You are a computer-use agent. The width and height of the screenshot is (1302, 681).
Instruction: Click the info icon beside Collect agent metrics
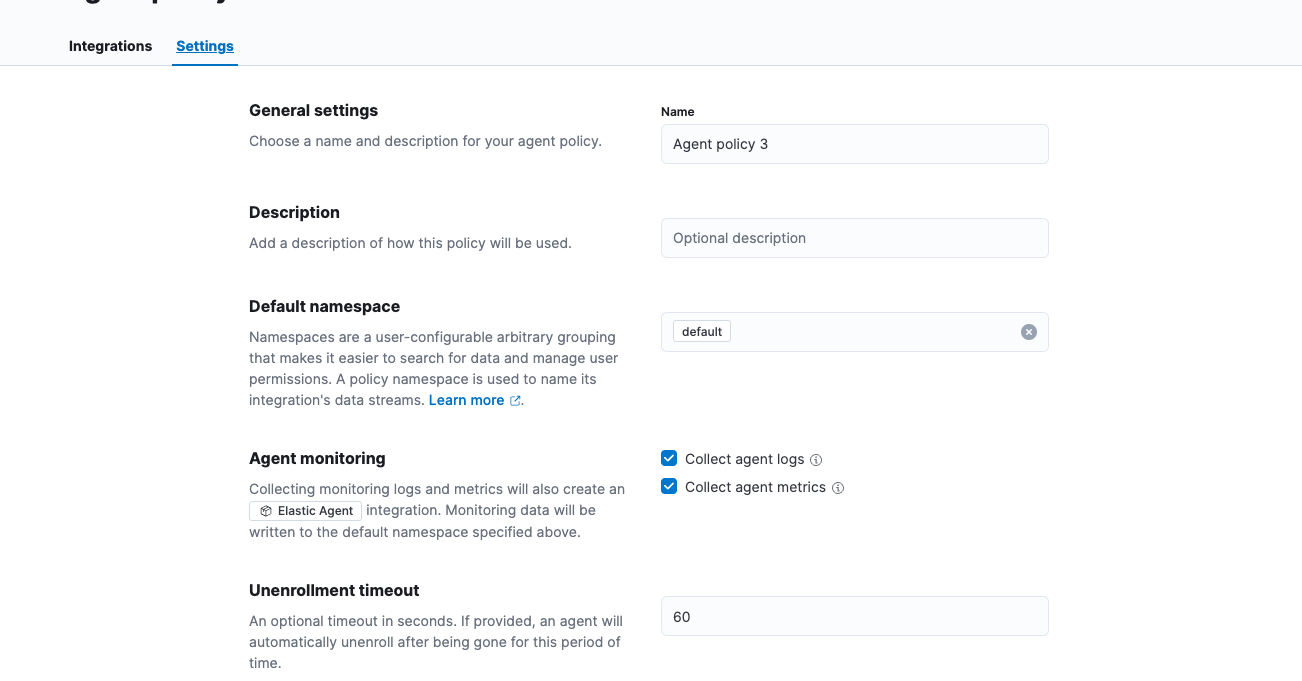[x=838, y=487]
